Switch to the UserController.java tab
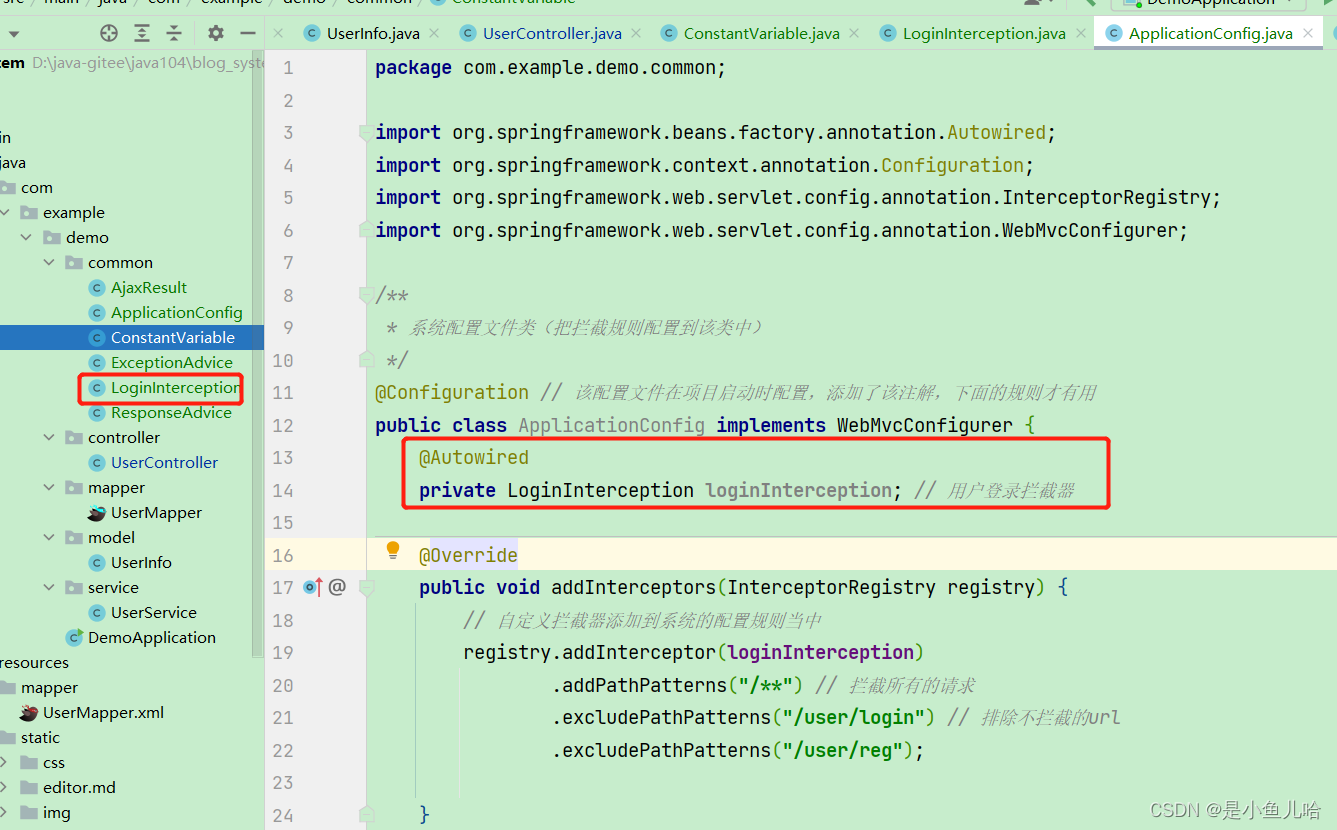 pyautogui.click(x=552, y=33)
